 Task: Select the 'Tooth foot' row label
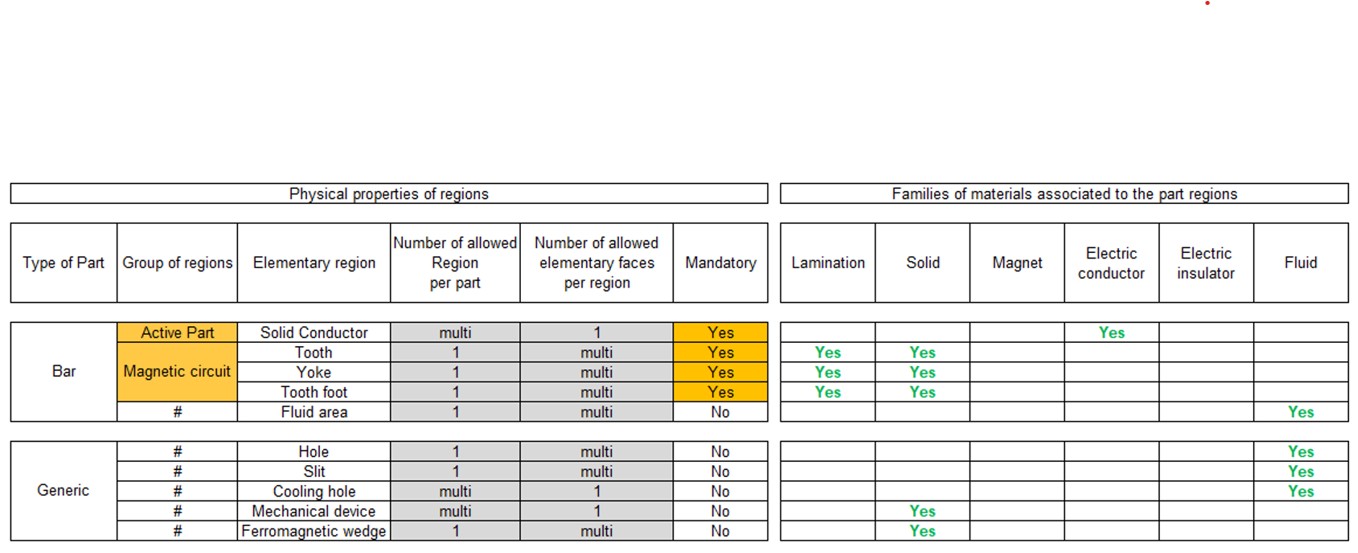pyautogui.click(x=314, y=392)
